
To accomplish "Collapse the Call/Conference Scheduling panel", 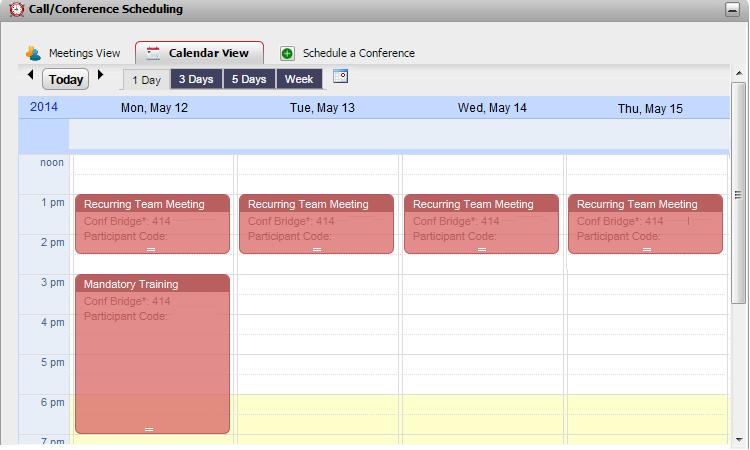I will 732,9.
